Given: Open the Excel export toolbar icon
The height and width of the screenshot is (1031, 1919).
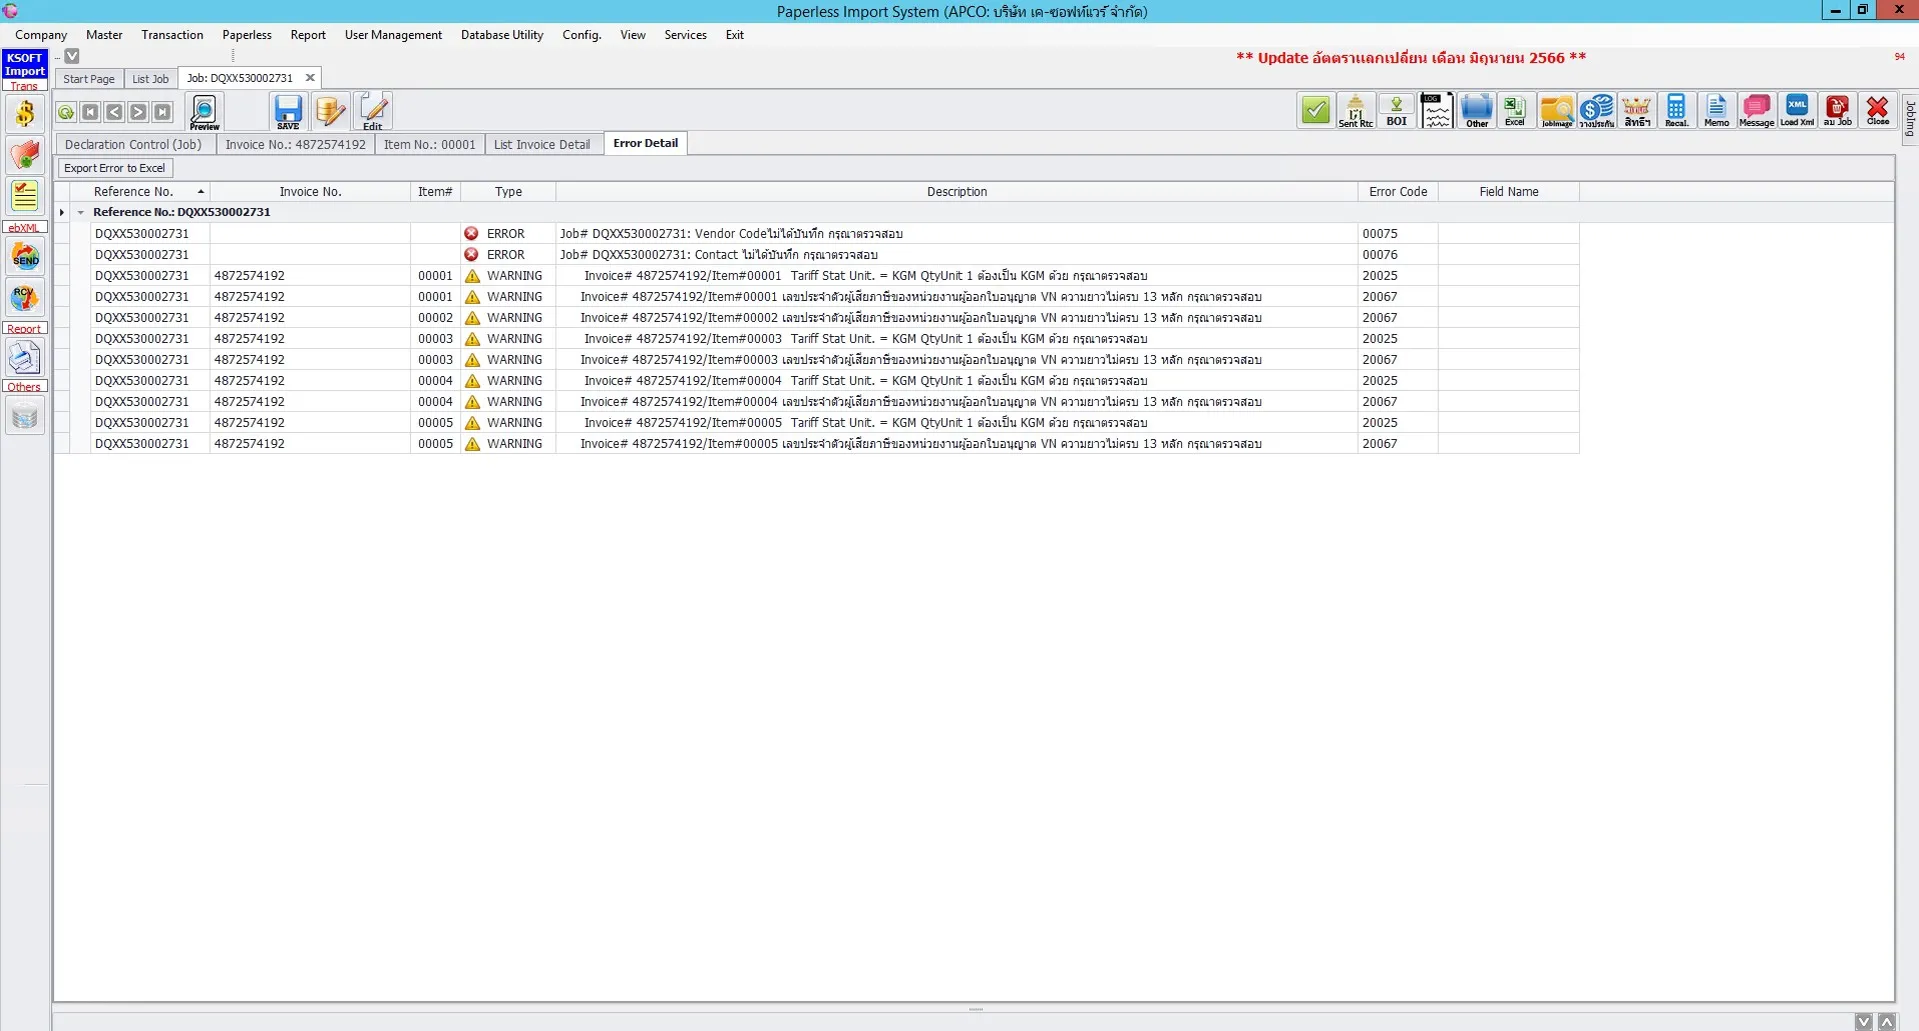Looking at the screenshot, I should tap(1514, 110).
